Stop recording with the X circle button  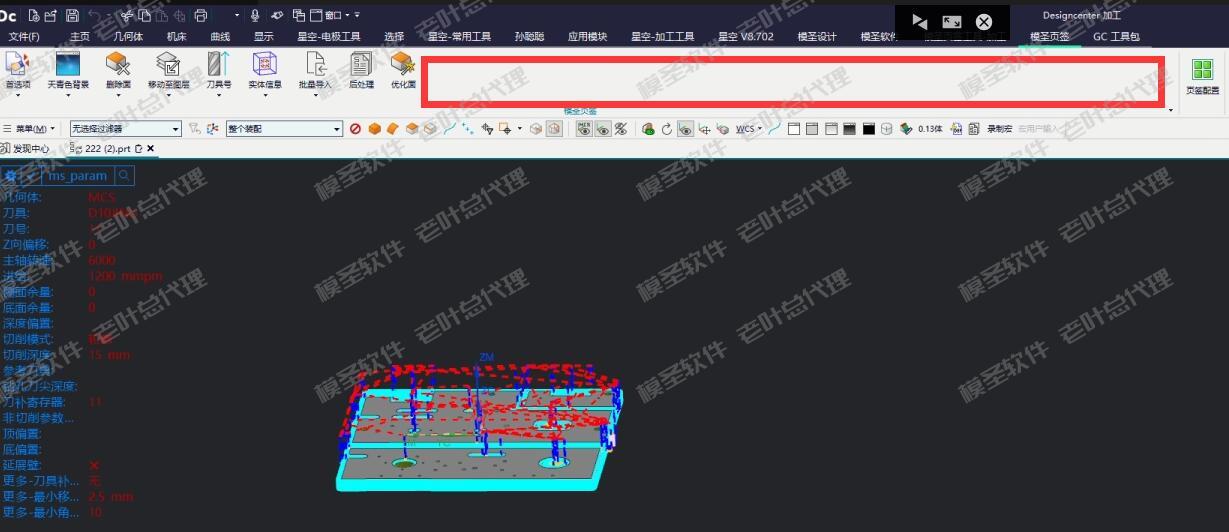pos(984,21)
